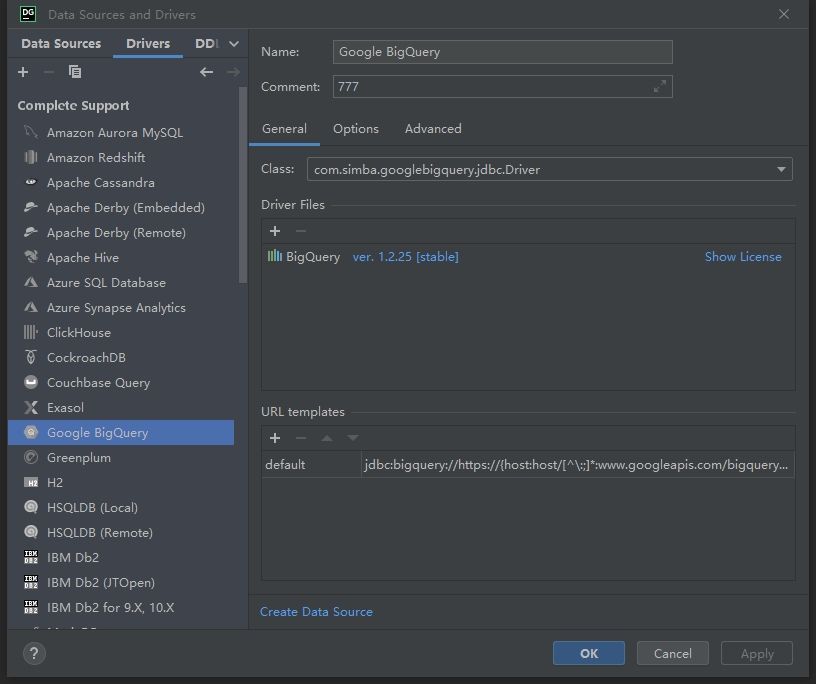Select Apache Derby (Embedded) driver
The image size is (816, 684).
tap(121, 207)
